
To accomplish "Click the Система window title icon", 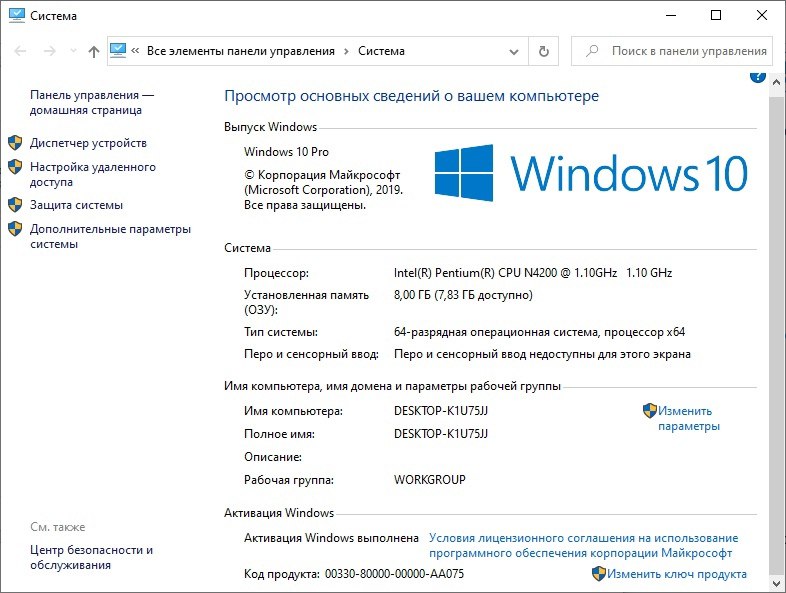I will point(17,16).
